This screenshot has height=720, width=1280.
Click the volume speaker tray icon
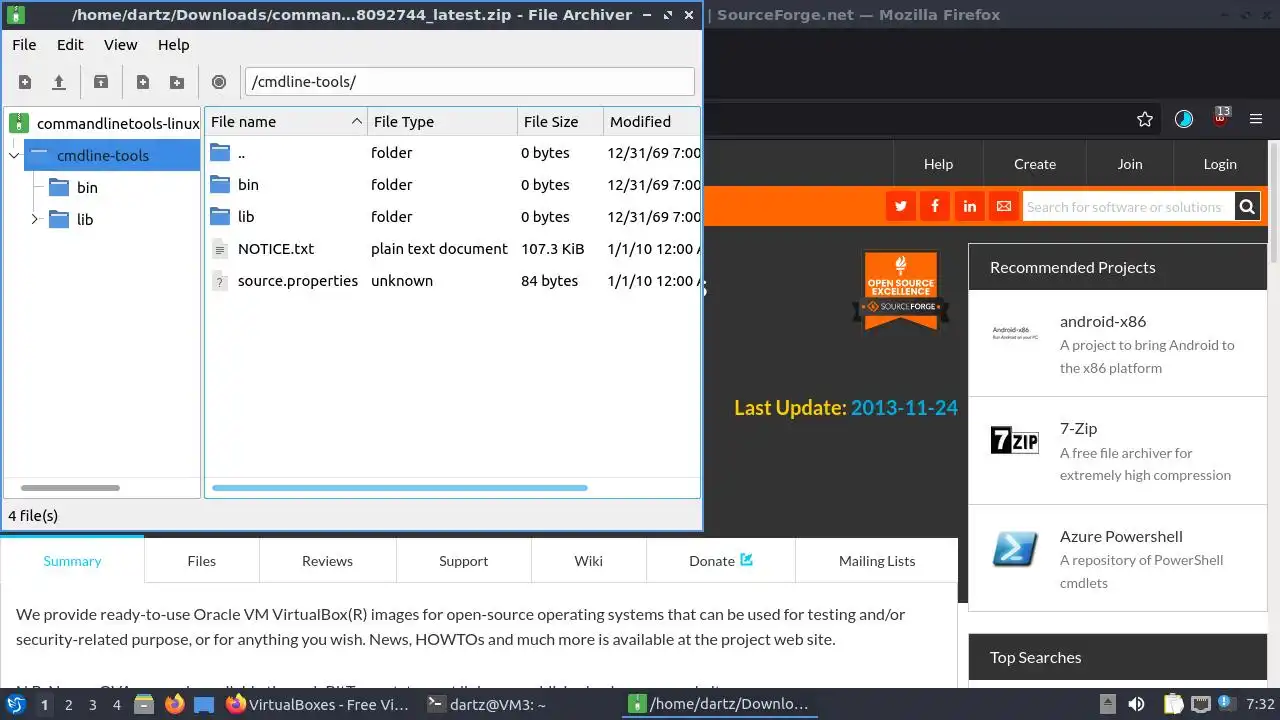click(1136, 705)
